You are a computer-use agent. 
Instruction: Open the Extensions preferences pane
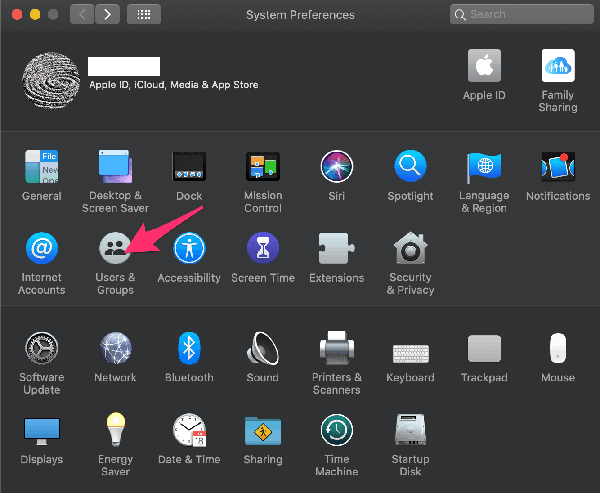pos(337,248)
